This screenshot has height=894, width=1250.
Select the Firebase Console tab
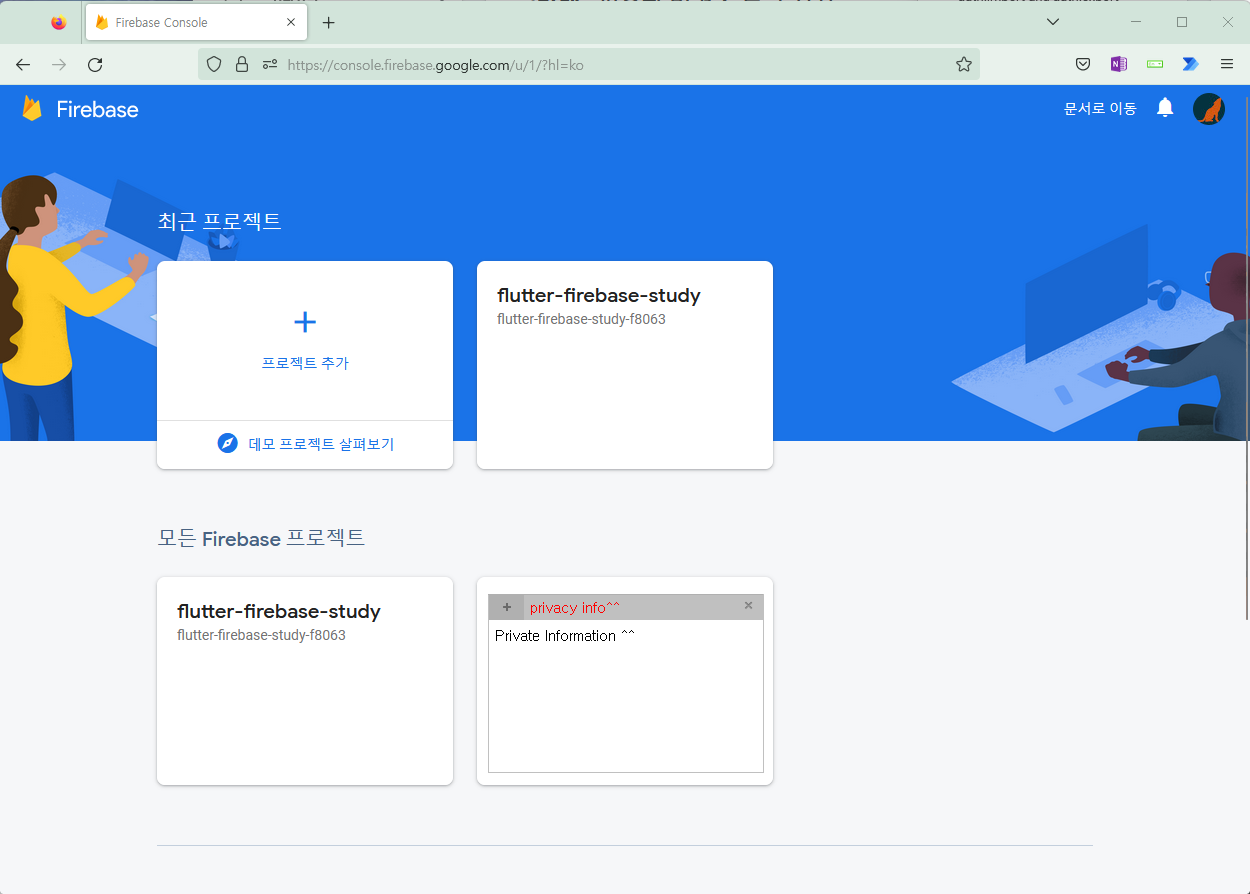click(196, 22)
